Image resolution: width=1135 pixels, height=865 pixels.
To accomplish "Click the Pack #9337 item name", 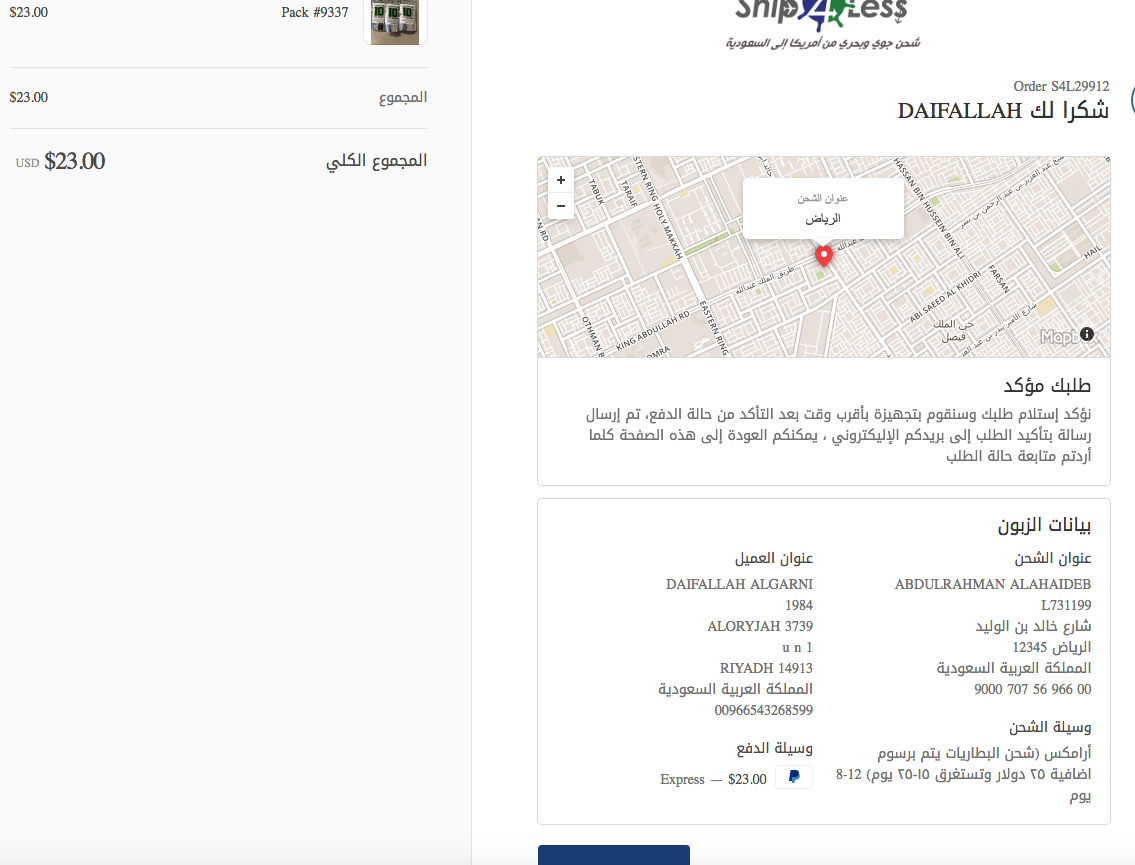I will pyautogui.click(x=314, y=13).
